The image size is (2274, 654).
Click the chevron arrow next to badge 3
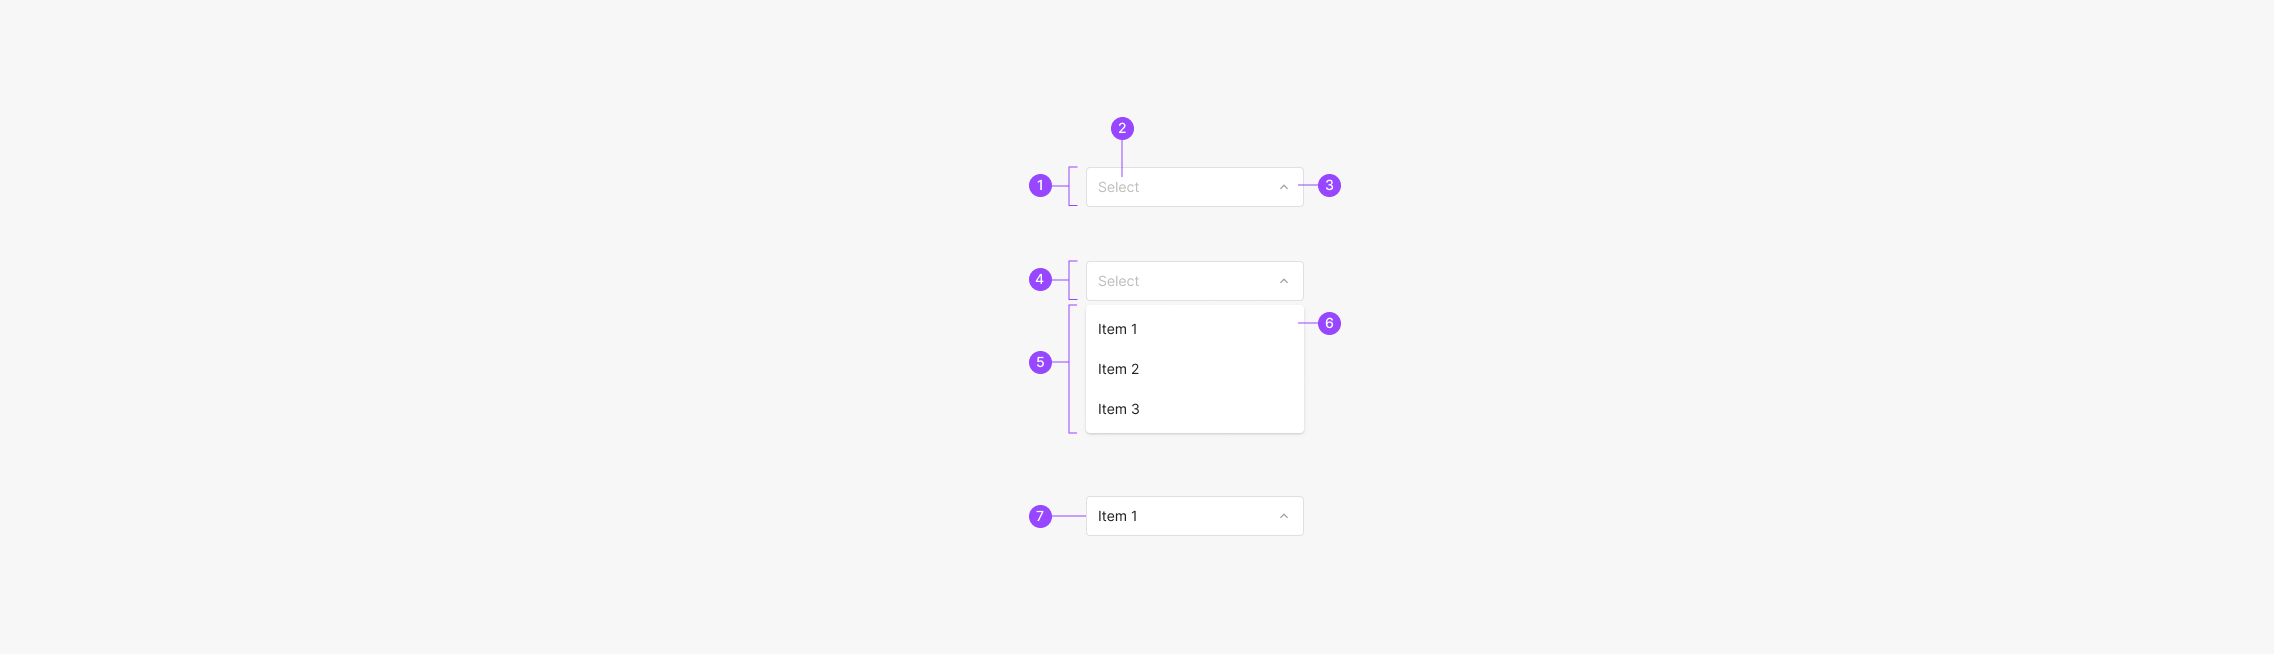1284,187
